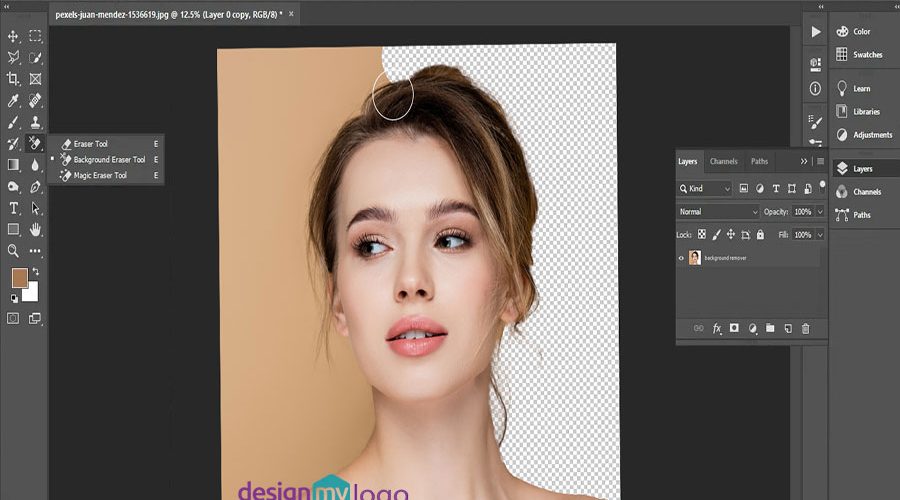Select the Zoom tool
The width and height of the screenshot is (900, 500).
click(13, 251)
